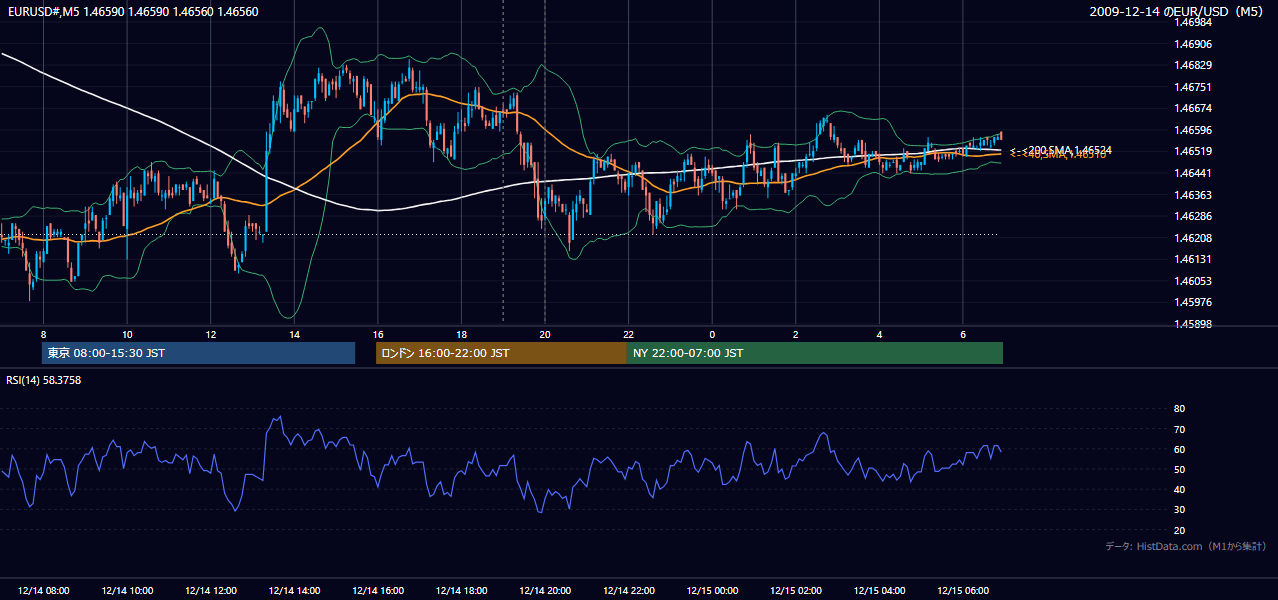1278x600 pixels.
Task: Click the 12/14 18:00 date label
Action: tap(461, 591)
